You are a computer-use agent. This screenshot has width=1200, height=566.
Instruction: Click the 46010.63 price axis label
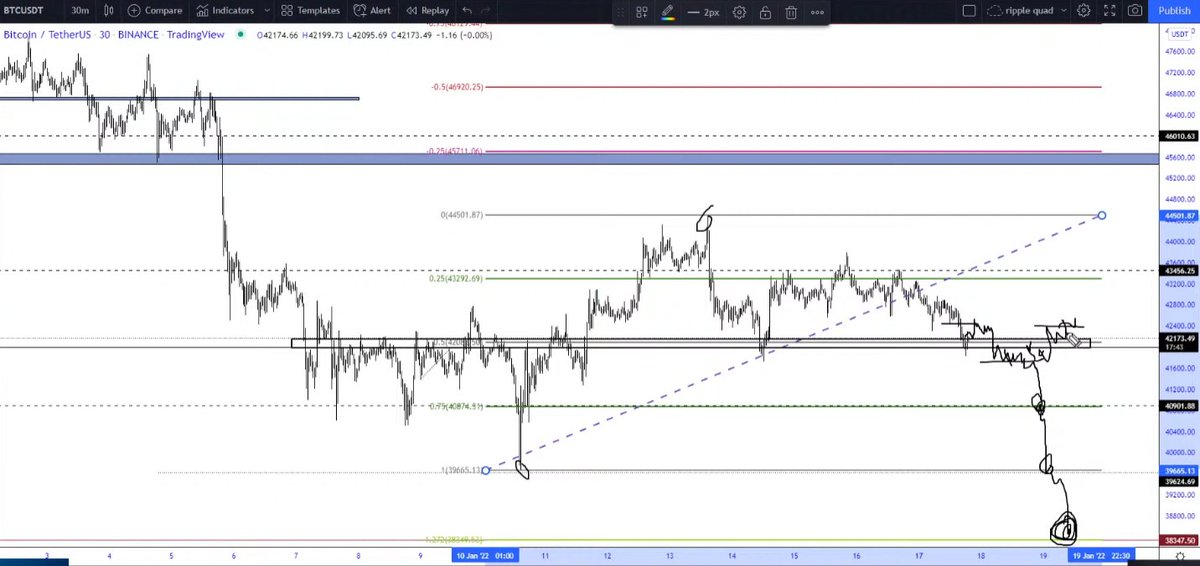(1177, 135)
